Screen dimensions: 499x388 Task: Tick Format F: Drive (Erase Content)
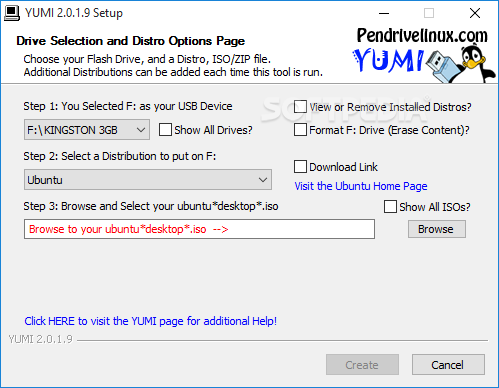pyautogui.click(x=300, y=130)
